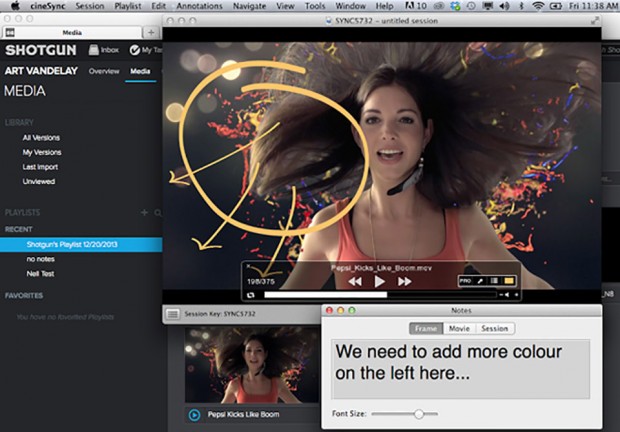Open the Shotgun Inbox

coord(104,50)
